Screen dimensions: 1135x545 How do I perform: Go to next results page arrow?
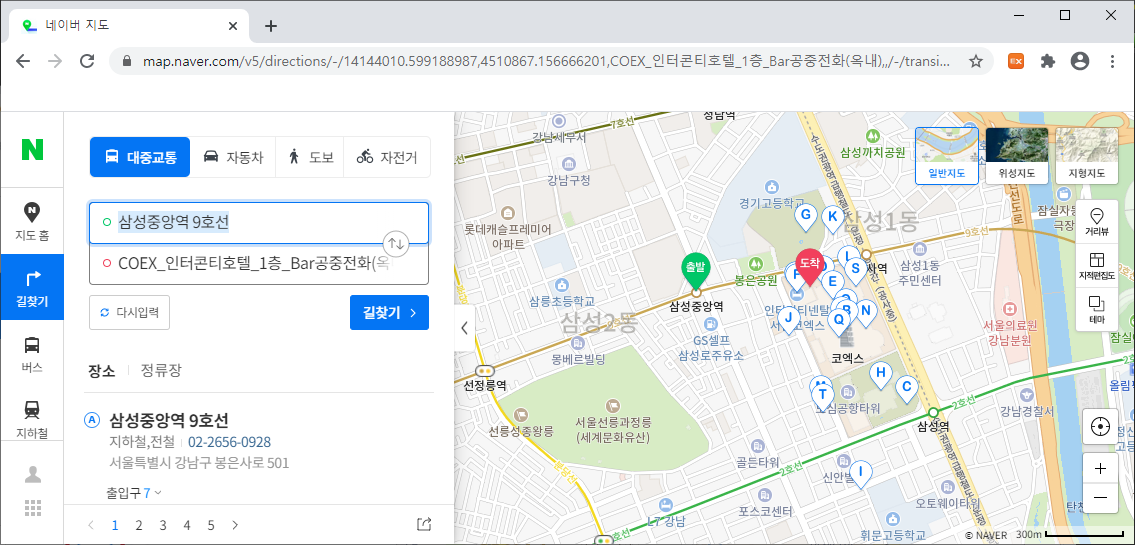tap(235, 525)
